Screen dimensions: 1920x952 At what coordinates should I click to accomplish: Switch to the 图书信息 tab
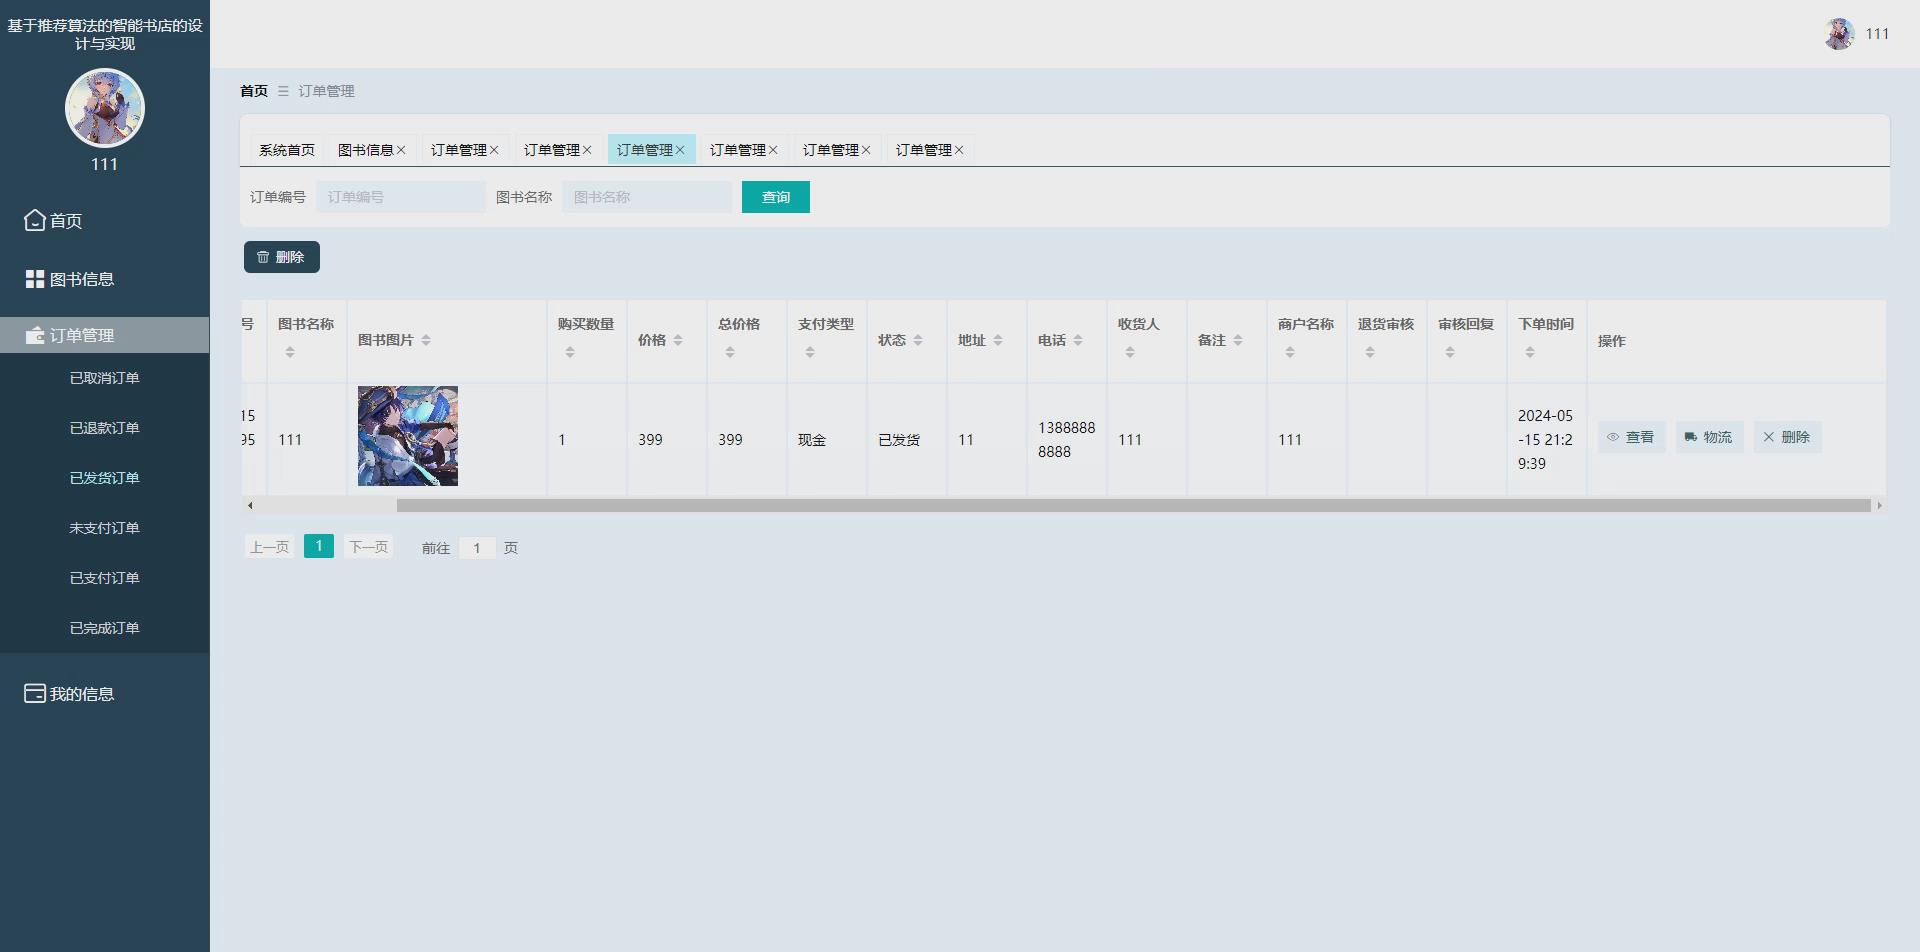[x=366, y=150]
